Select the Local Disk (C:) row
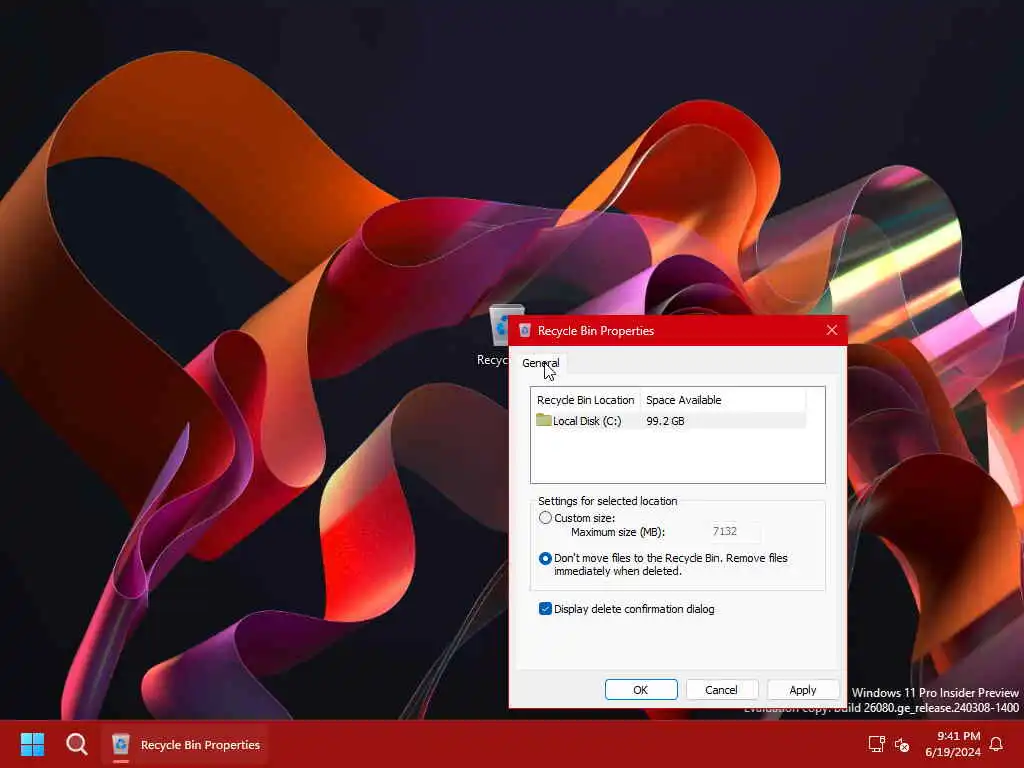 (669, 421)
